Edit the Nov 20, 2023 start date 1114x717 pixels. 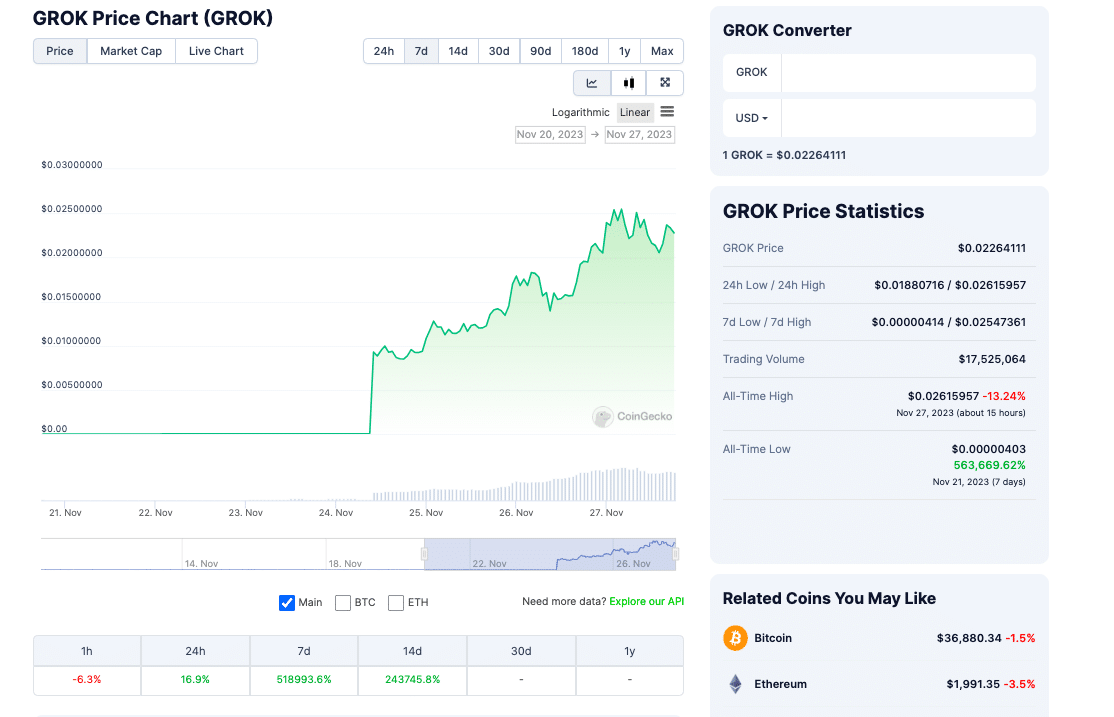click(550, 134)
